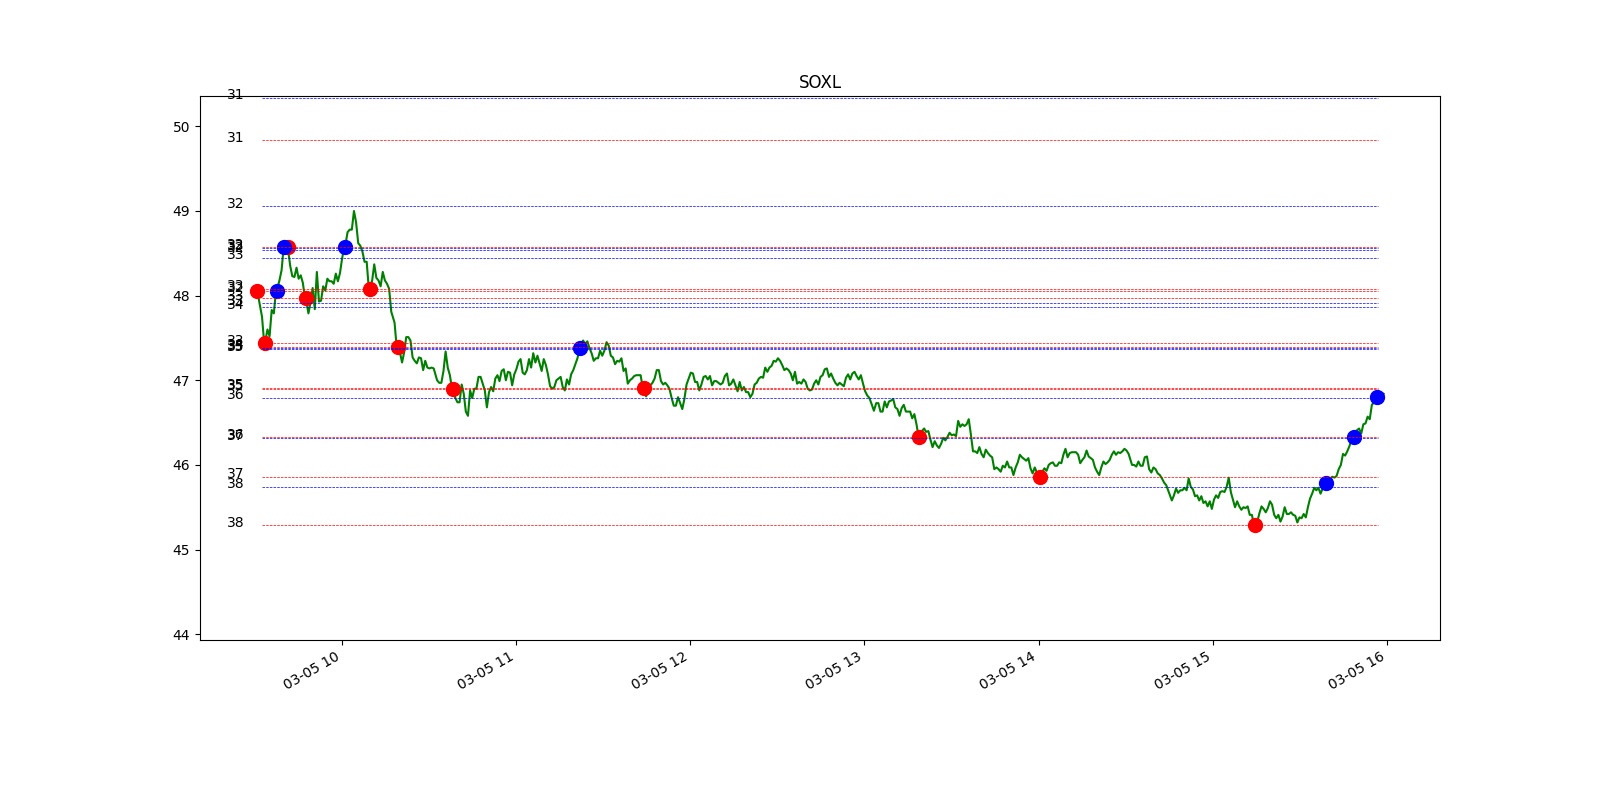The width and height of the screenshot is (1600, 800).
Task: Click the x-axis label 03-05 15
Action: (1183, 670)
